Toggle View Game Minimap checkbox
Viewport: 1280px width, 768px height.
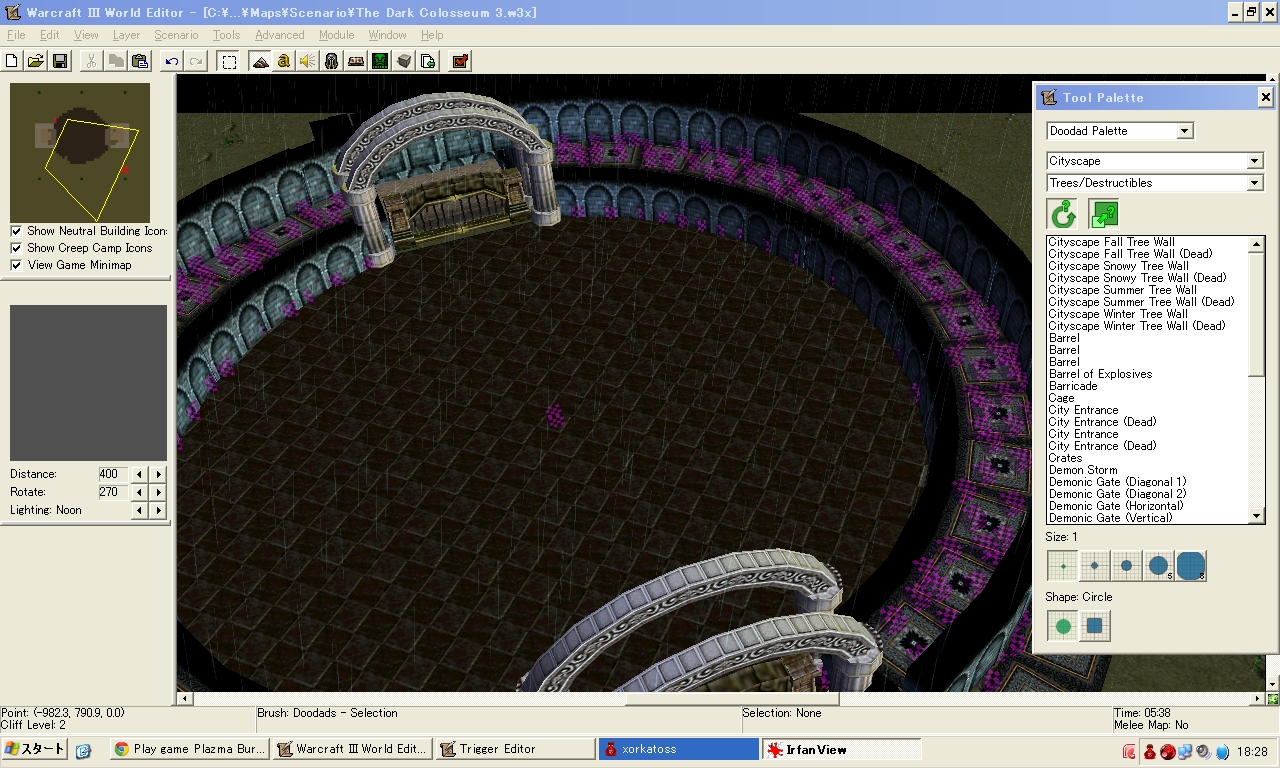(16, 265)
